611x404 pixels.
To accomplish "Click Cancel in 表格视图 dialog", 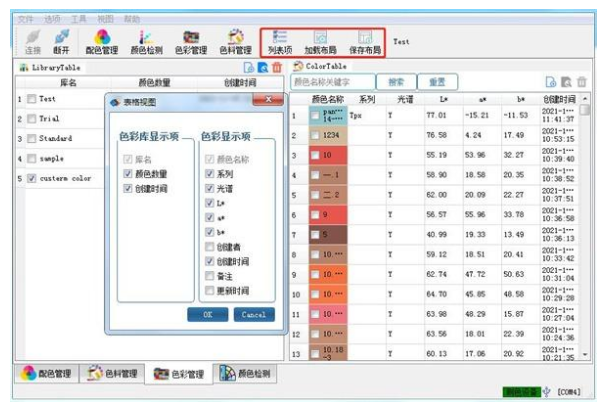I will pyautogui.click(x=254, y=314).
